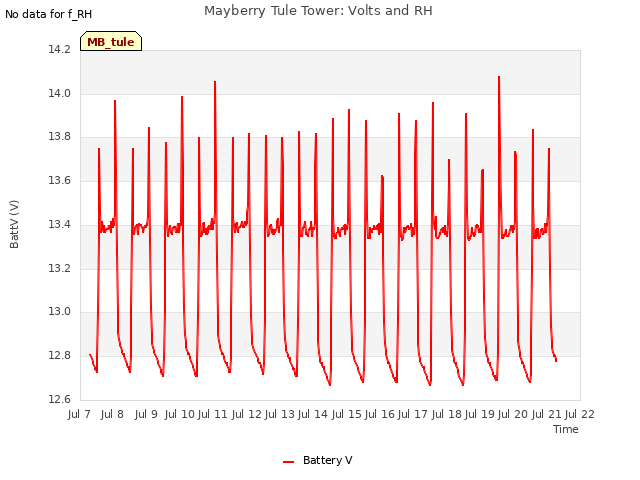Click the MB_tule station label

[111, 42]
